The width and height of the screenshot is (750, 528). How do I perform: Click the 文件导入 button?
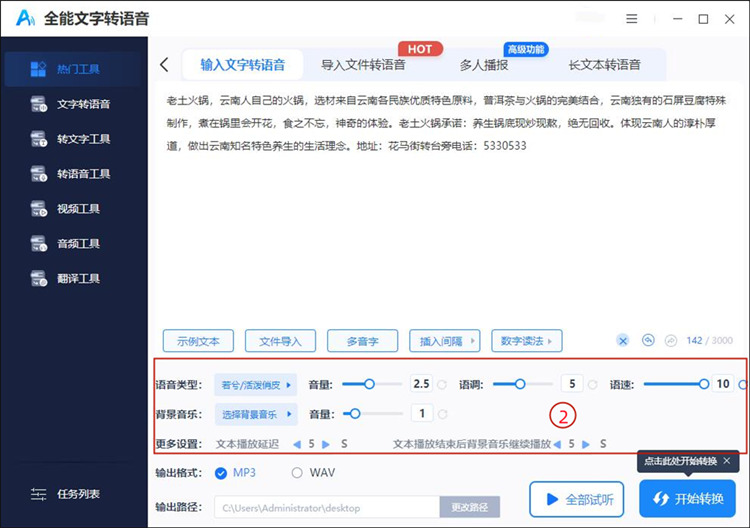point(280,341)
